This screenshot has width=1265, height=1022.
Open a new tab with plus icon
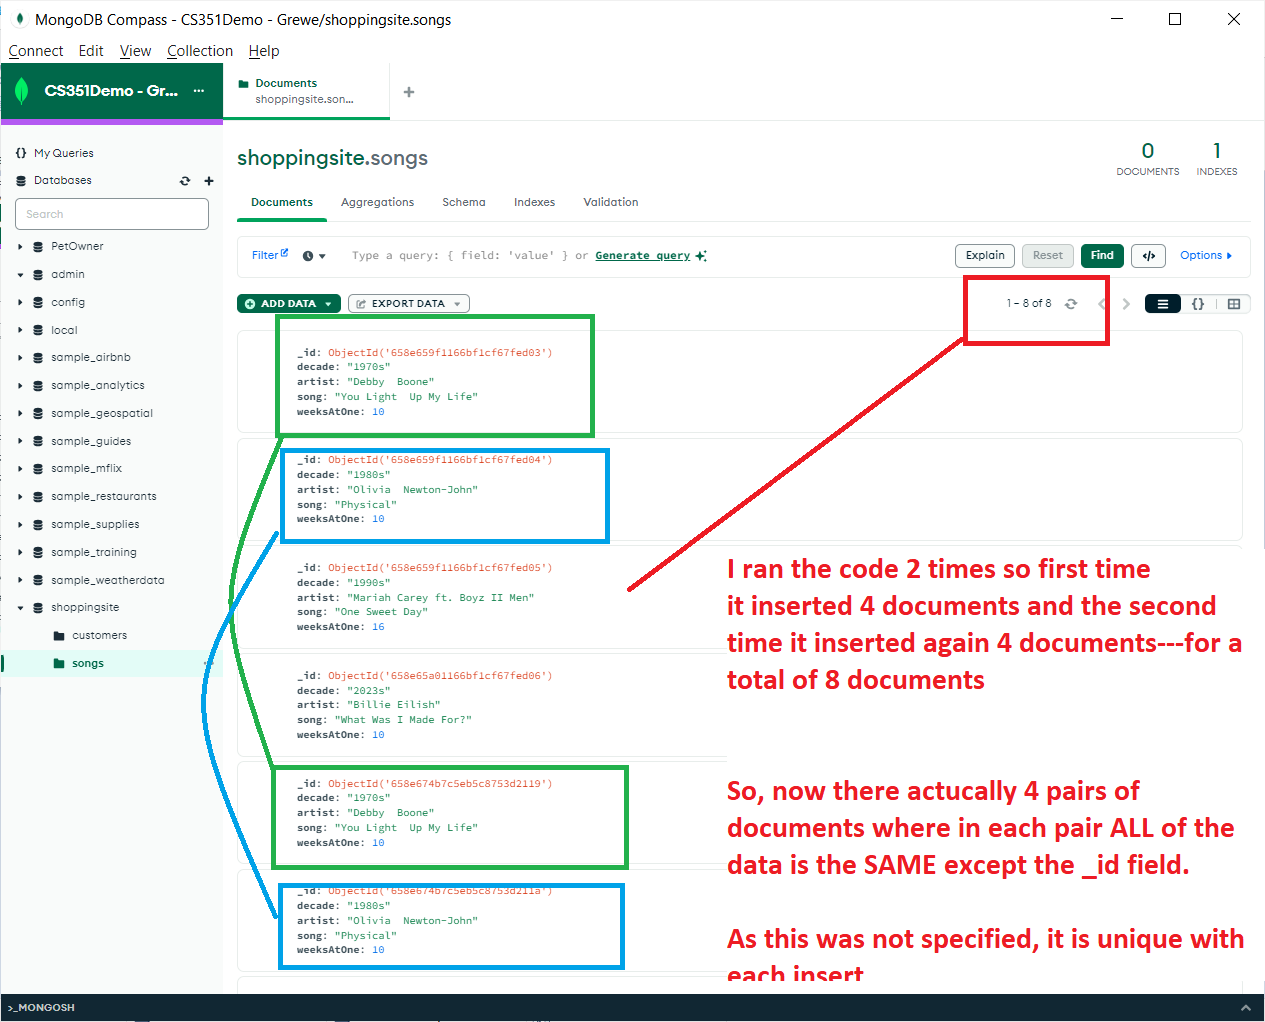tap(409, 92)
